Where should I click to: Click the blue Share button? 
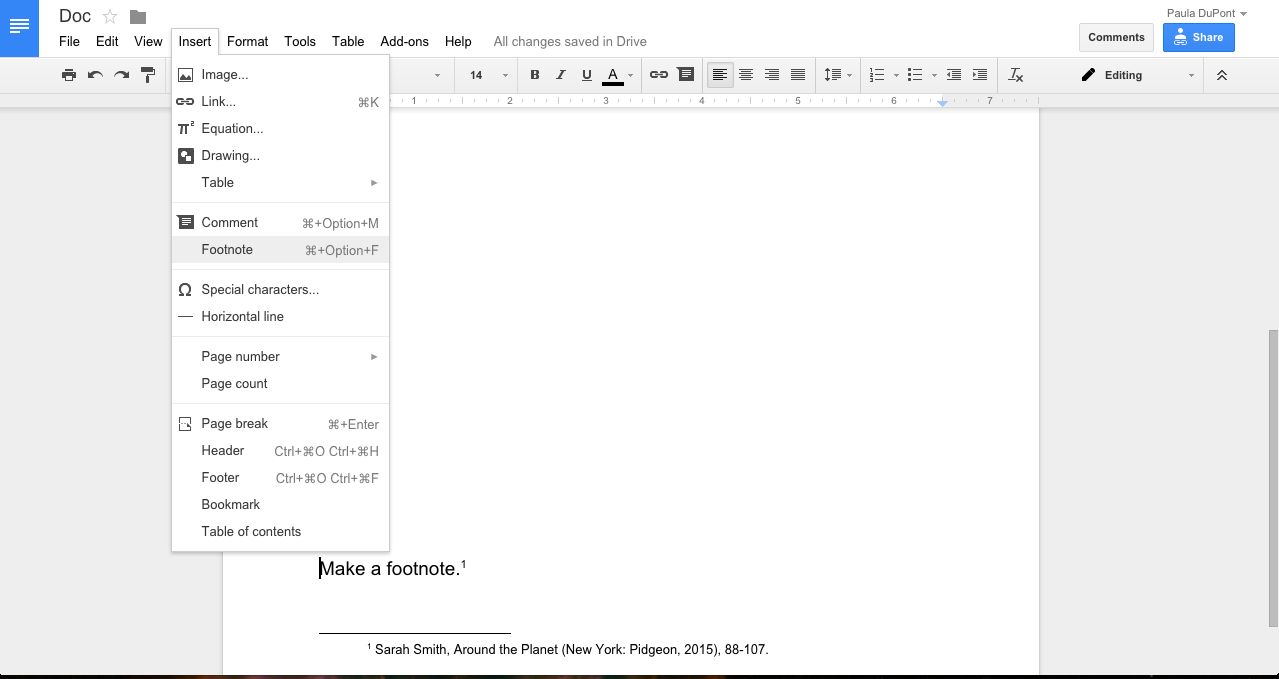(x=1198, y=37)
